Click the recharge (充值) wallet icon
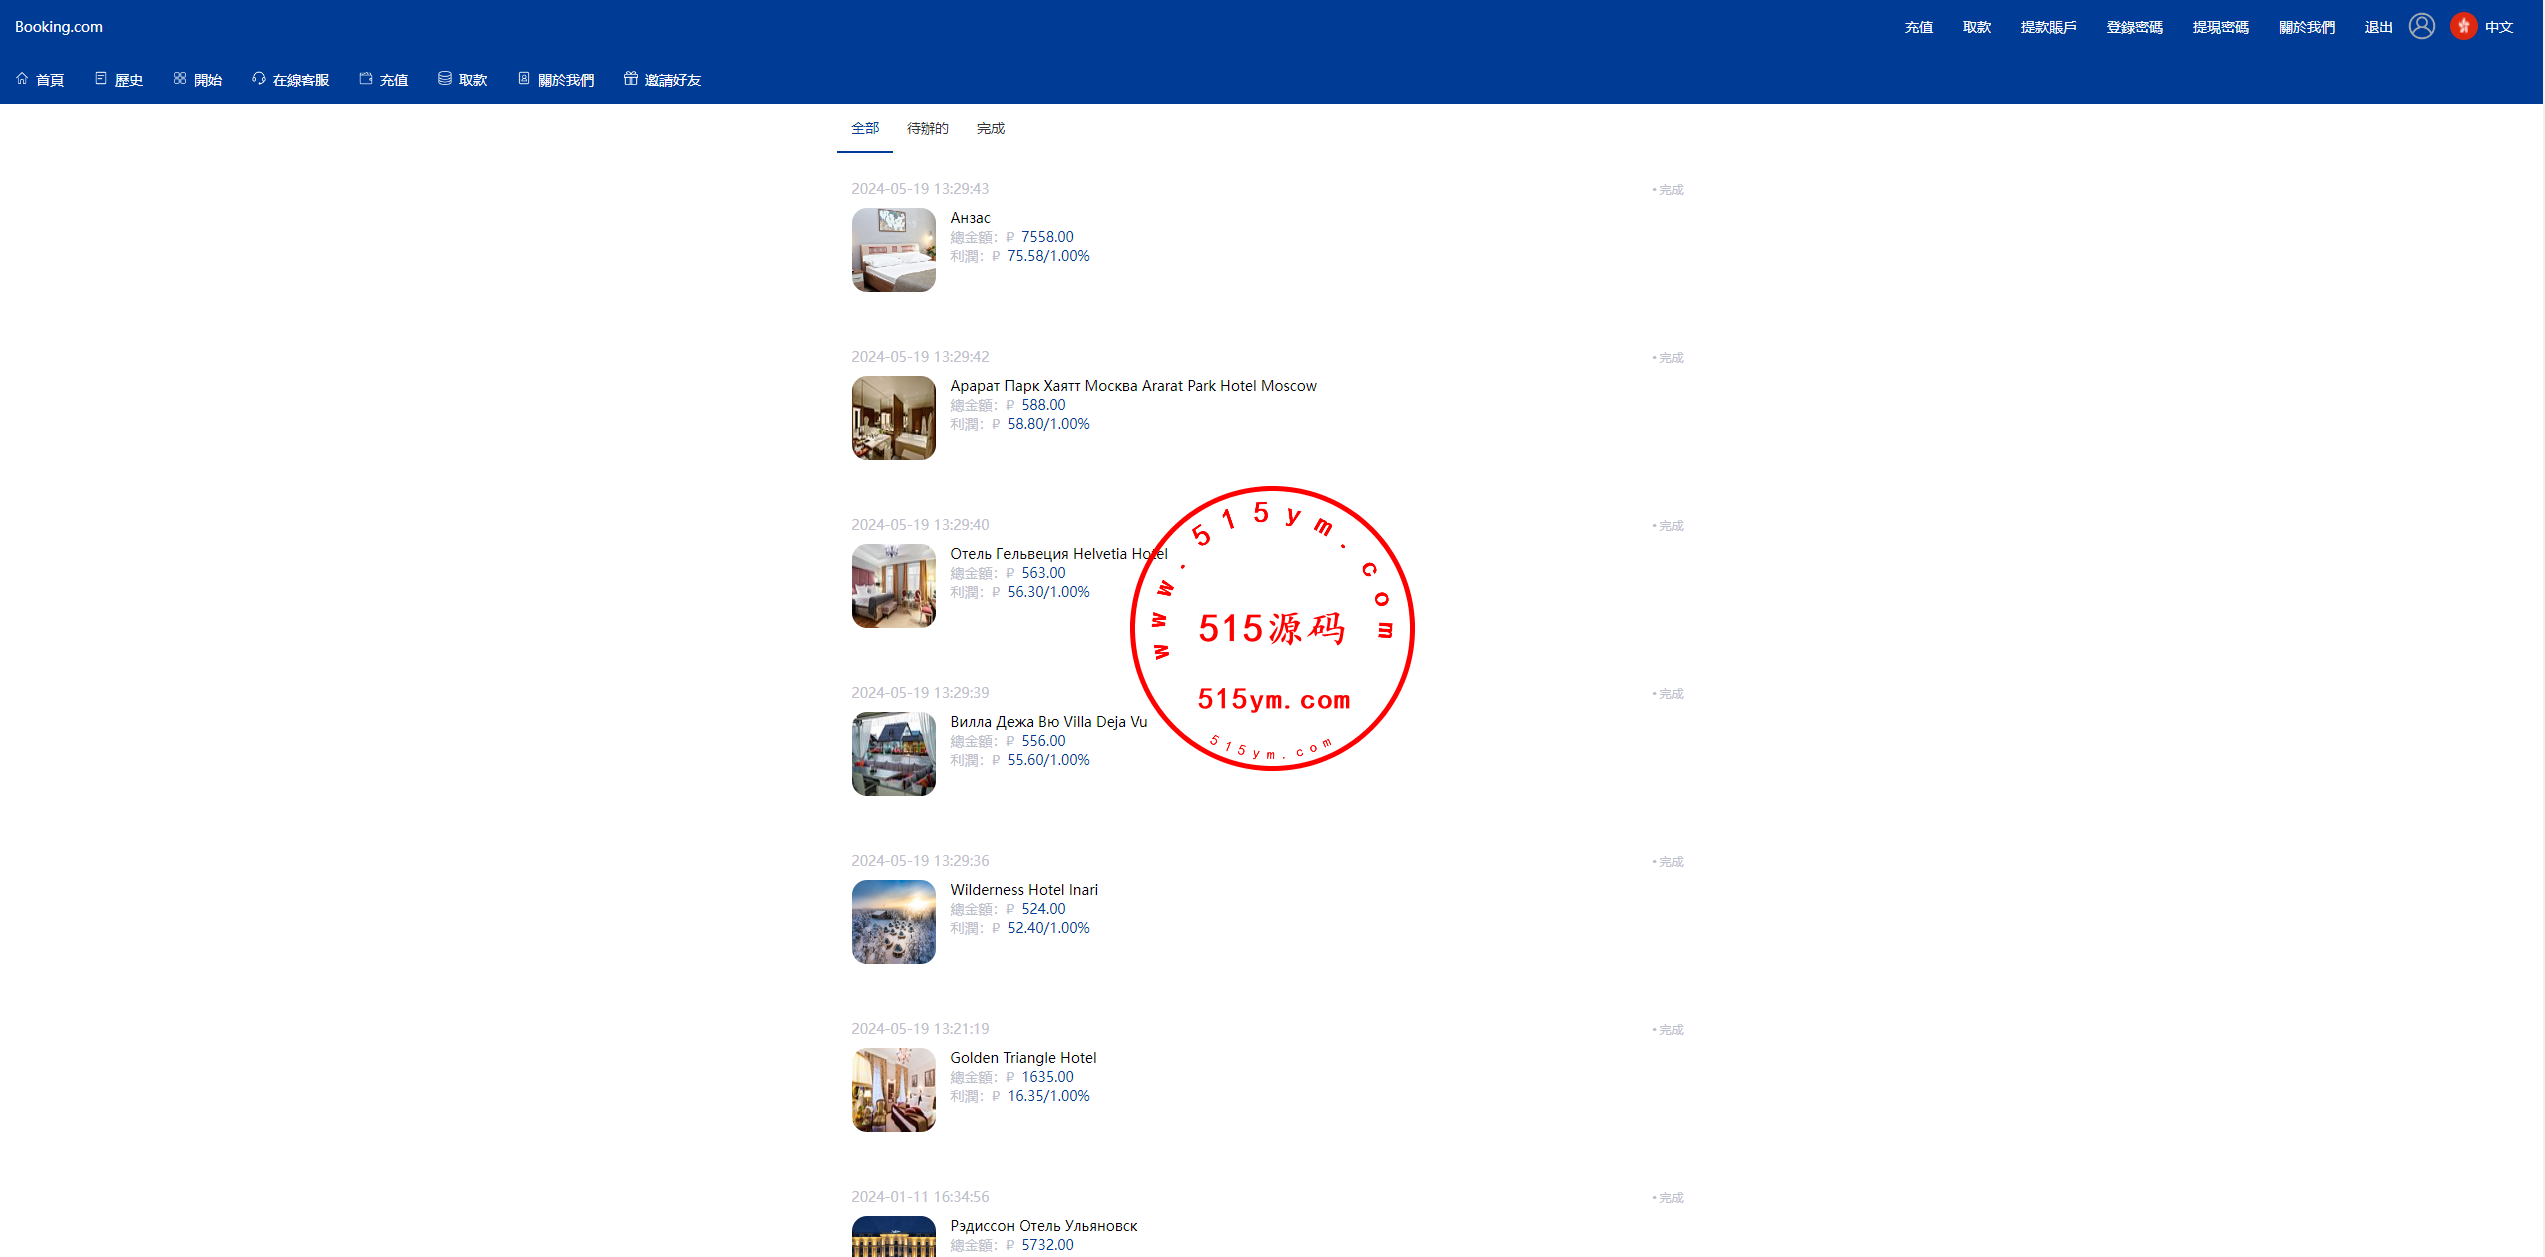The width and height of the screenshot is (2545, 1257). (x=366, y=79)
